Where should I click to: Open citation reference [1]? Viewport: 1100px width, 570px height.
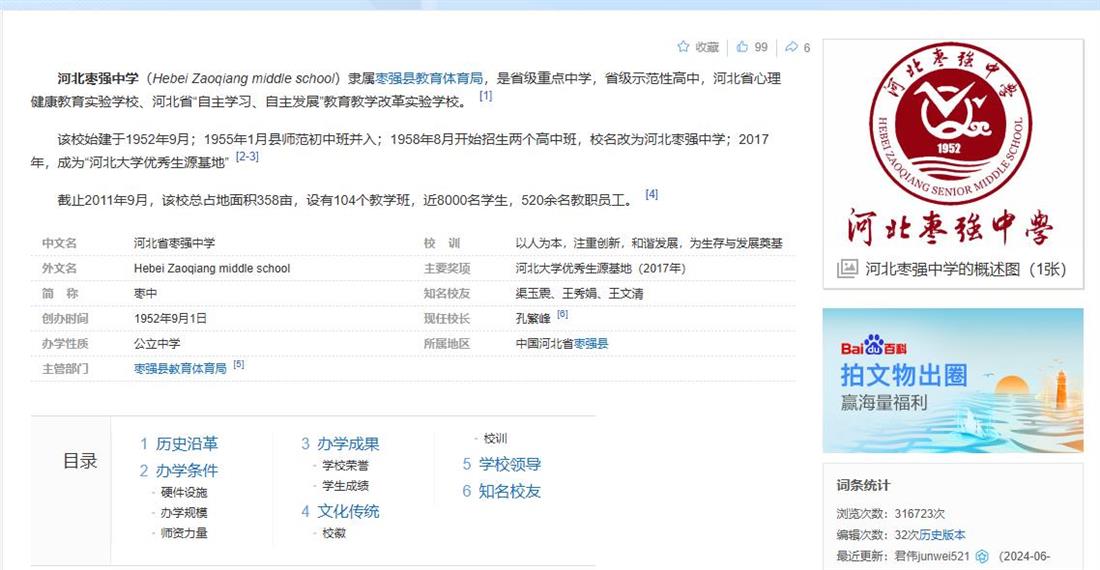pos(485,95)
